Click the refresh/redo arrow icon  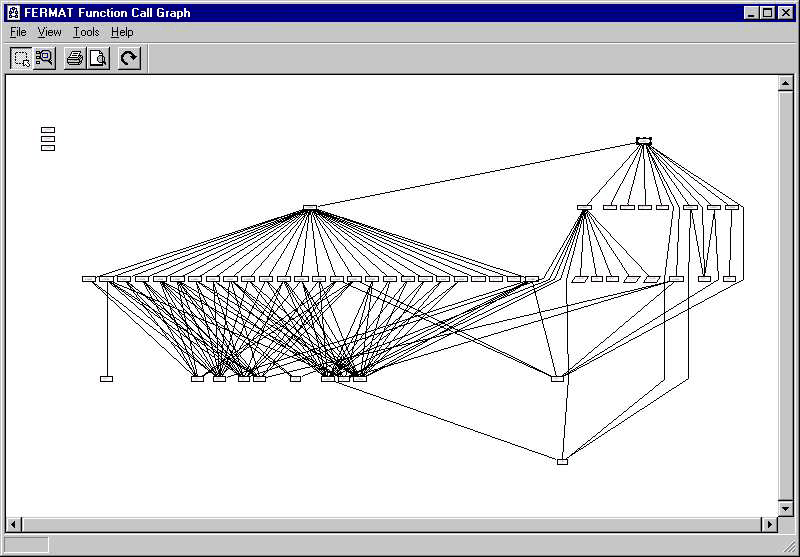tap(129, 58)
